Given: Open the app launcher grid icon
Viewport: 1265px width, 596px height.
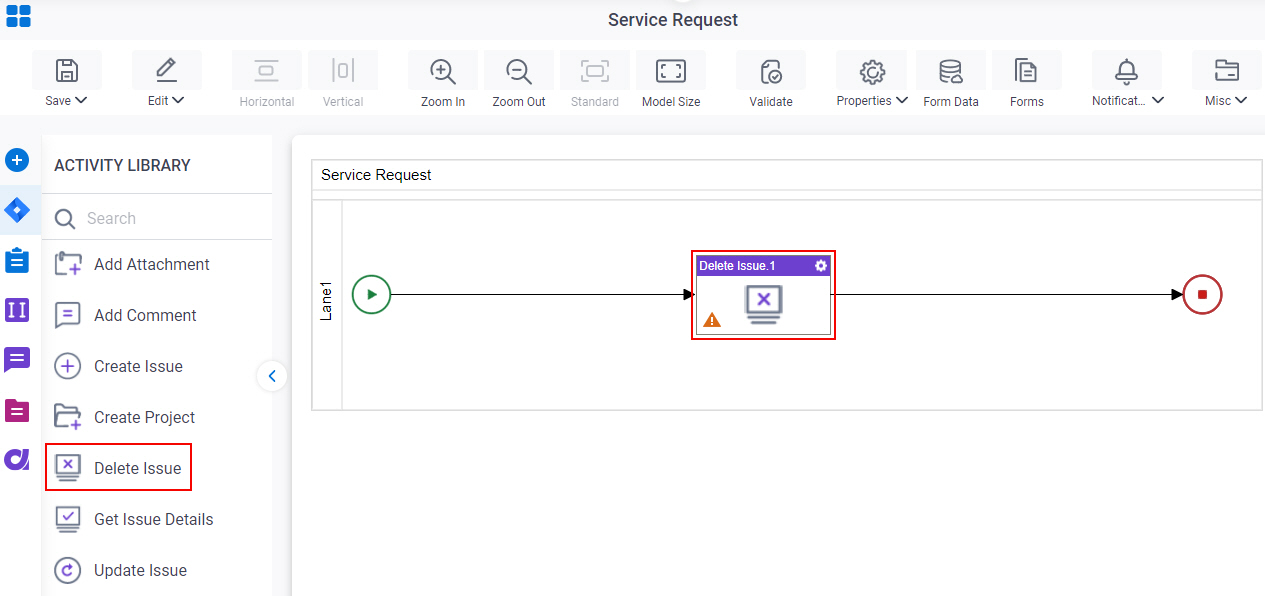Looking at the screenshot, I should [x=18, y=16].
